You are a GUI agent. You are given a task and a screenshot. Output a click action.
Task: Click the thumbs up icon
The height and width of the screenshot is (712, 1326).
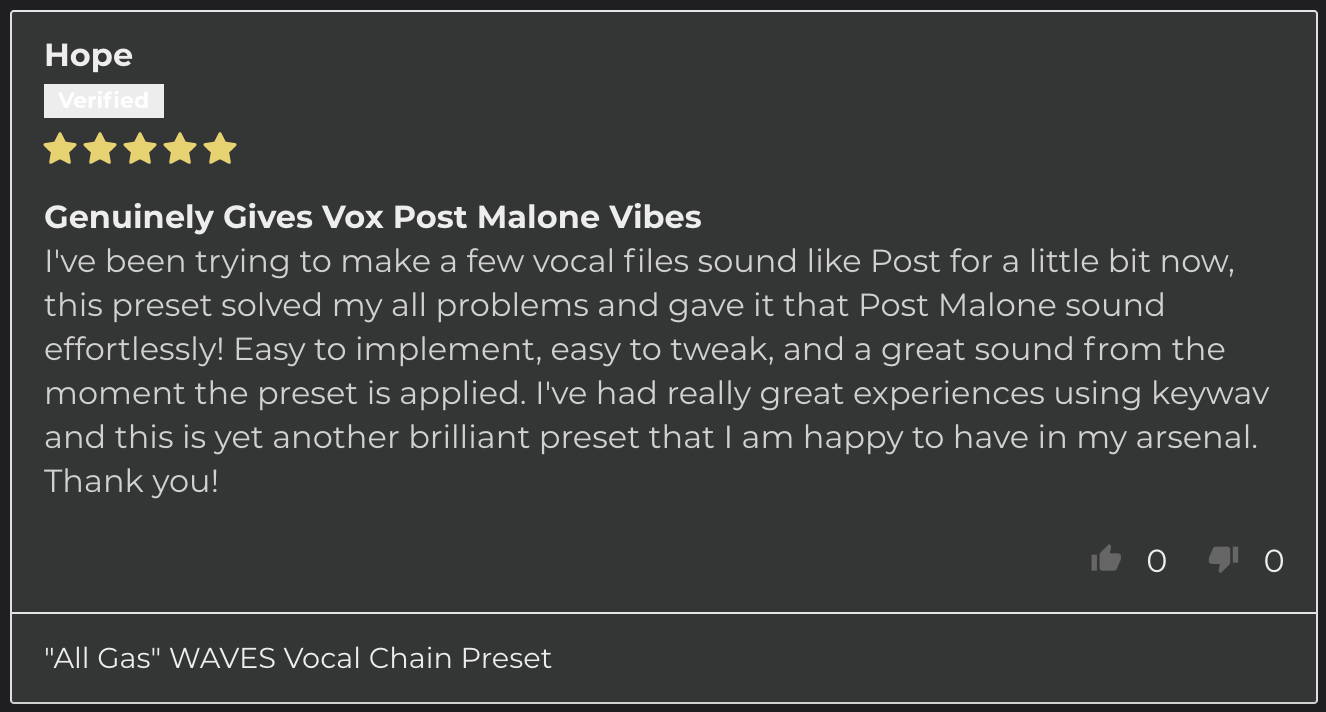[x=1106, y=559]
